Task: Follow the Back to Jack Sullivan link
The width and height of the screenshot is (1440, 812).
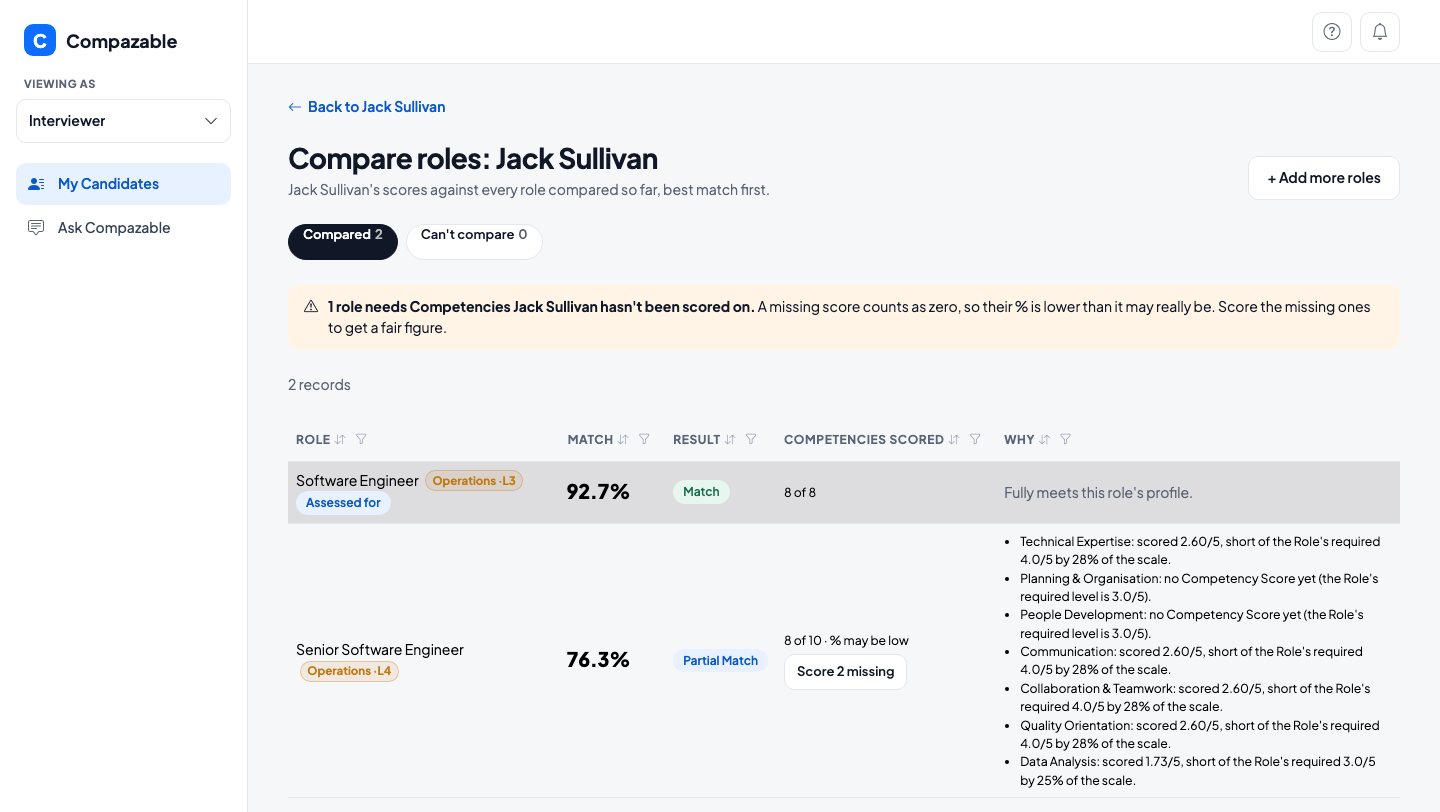Action: coord(367,107)
